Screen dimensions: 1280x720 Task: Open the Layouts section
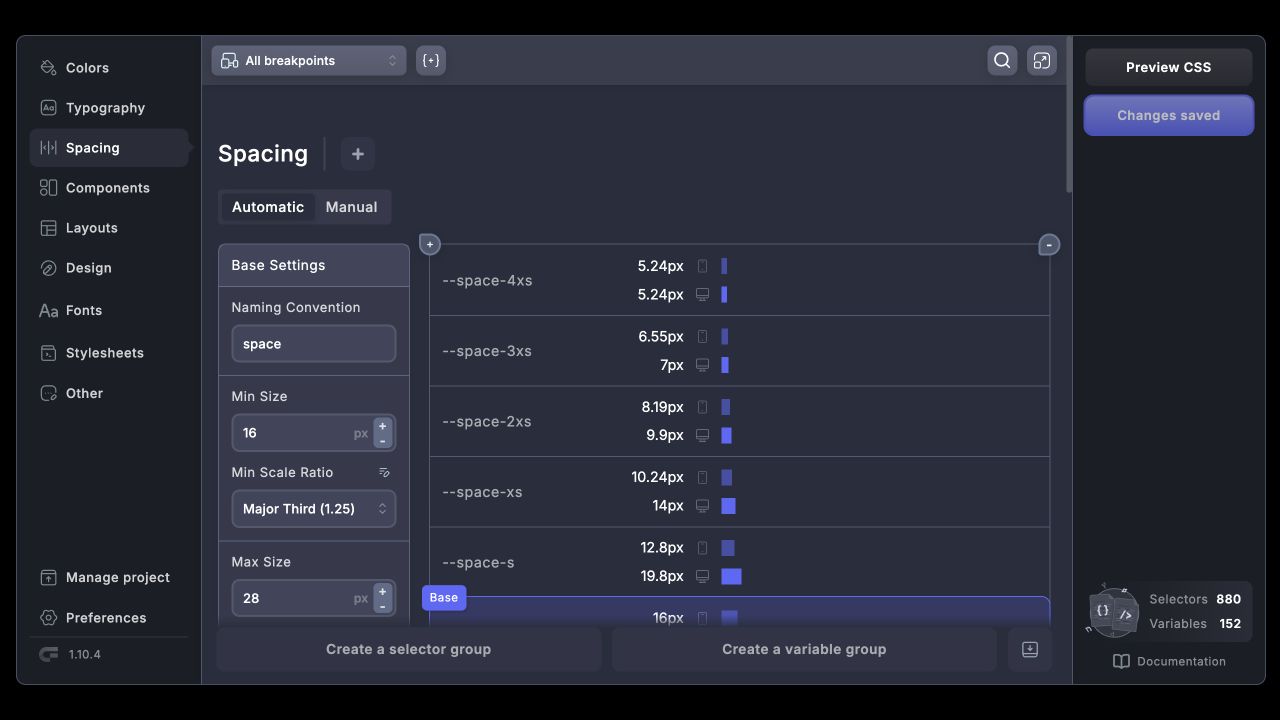point(108,228)
